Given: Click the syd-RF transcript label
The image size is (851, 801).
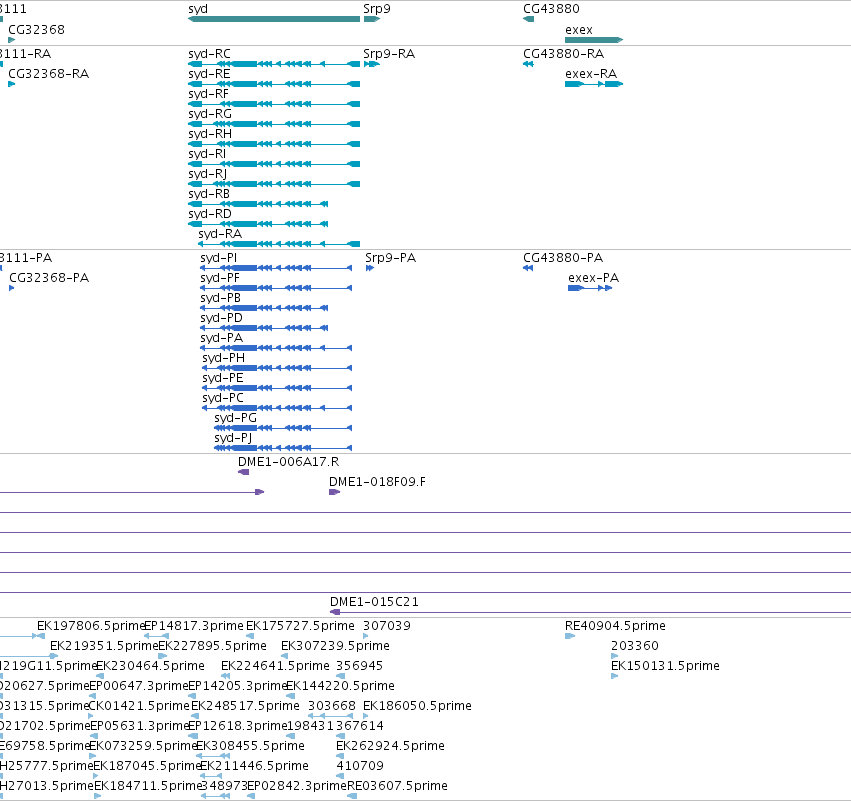Looking at the screenshot, I should point(208,94).
